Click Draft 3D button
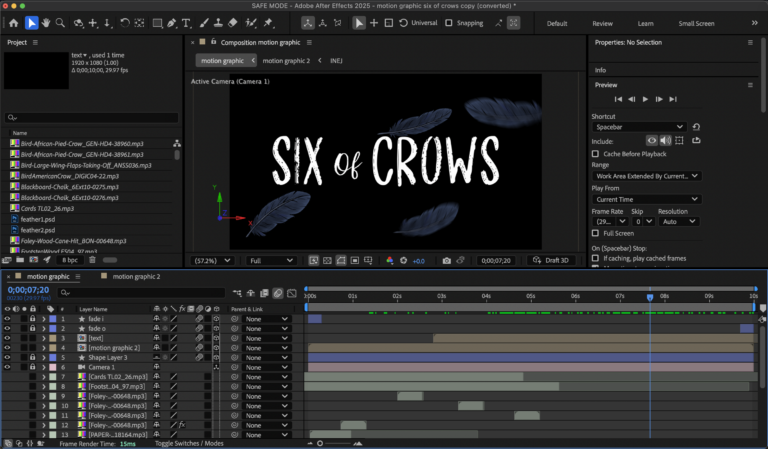The image size is (768, 449). point(551,260)
